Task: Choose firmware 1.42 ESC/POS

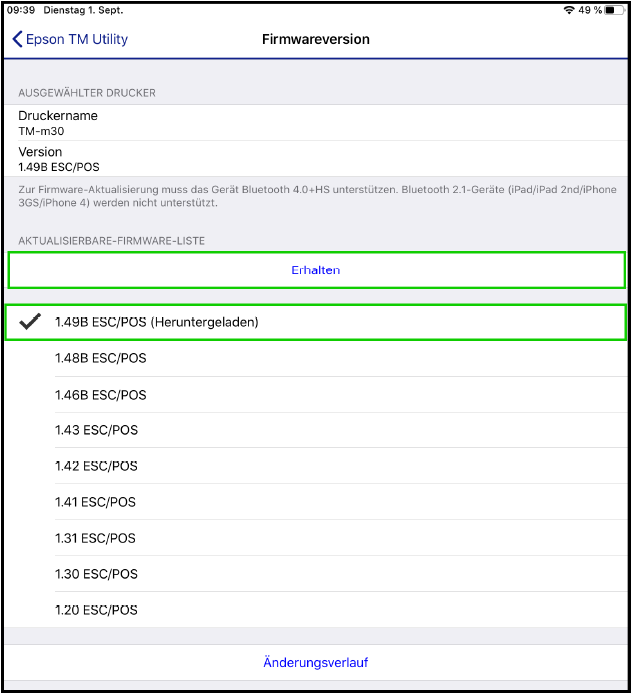Action: (316, 466)
